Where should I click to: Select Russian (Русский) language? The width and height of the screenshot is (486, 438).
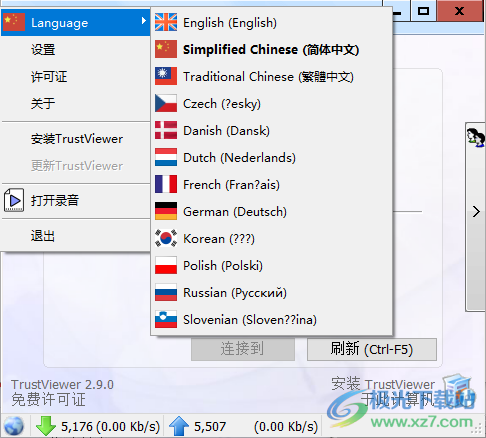click(x=271, y=293)
